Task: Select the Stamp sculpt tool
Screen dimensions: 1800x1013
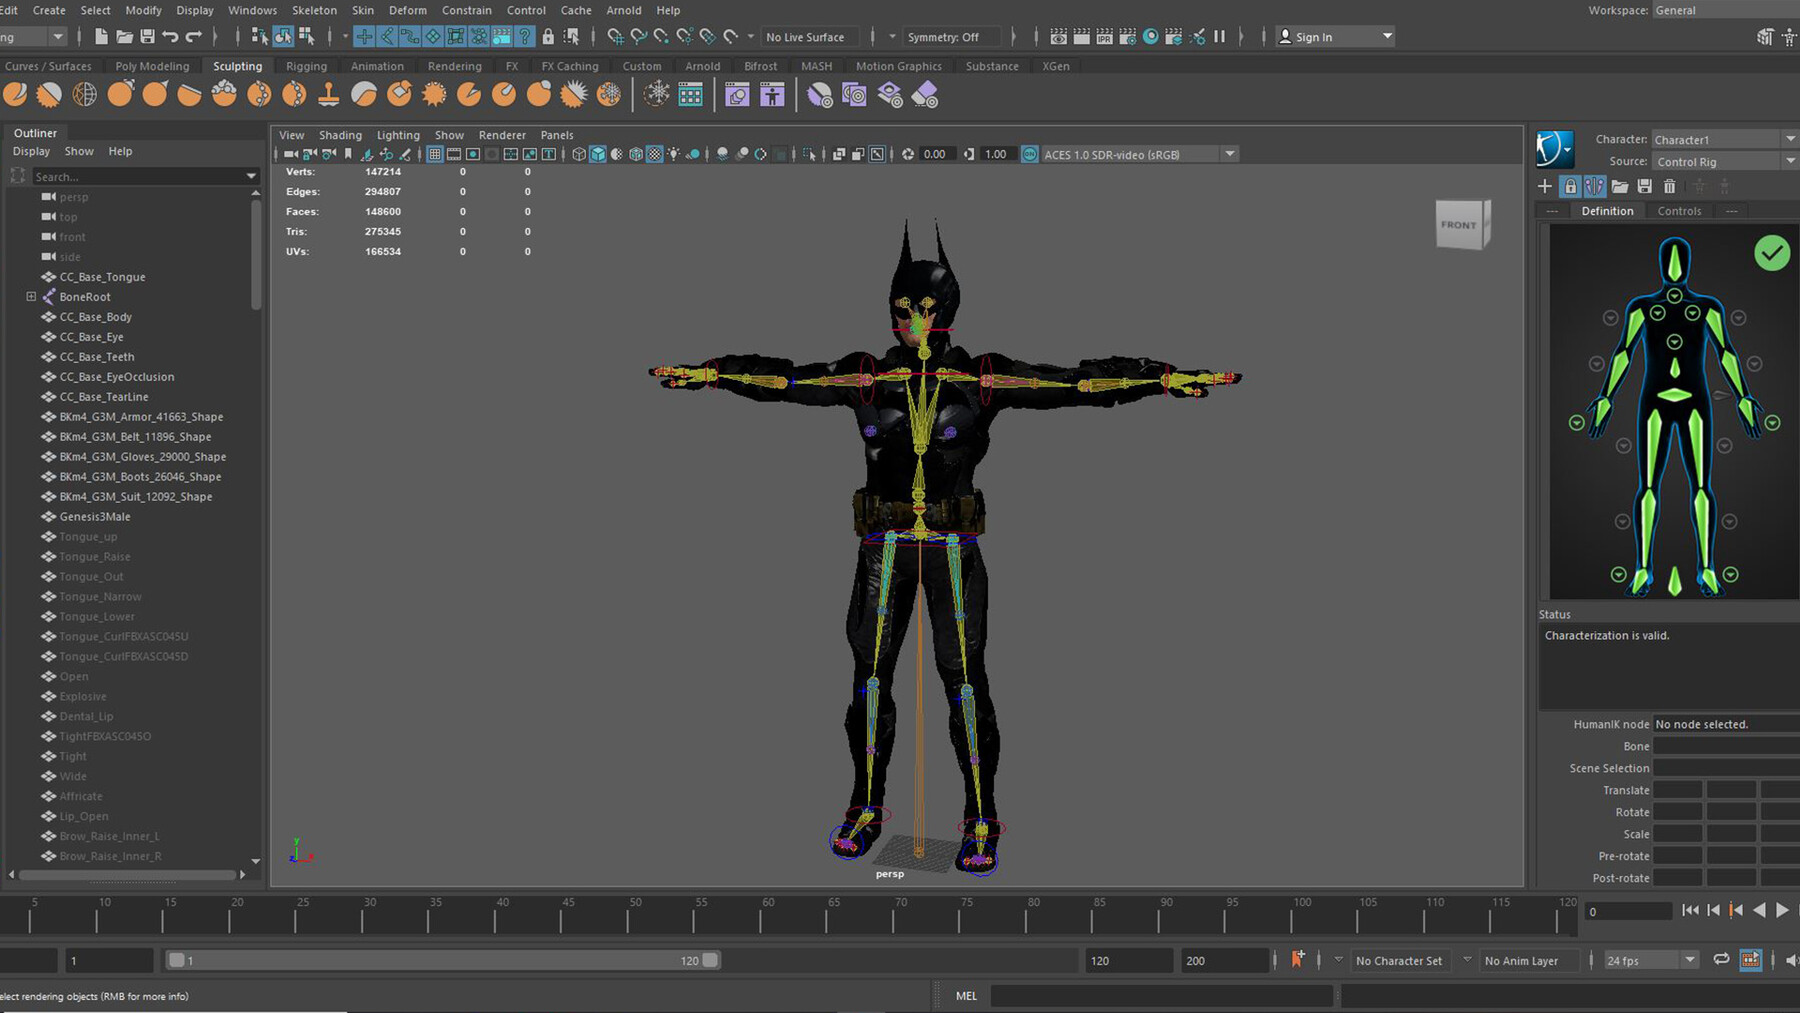Action: [x=328, y=95]
